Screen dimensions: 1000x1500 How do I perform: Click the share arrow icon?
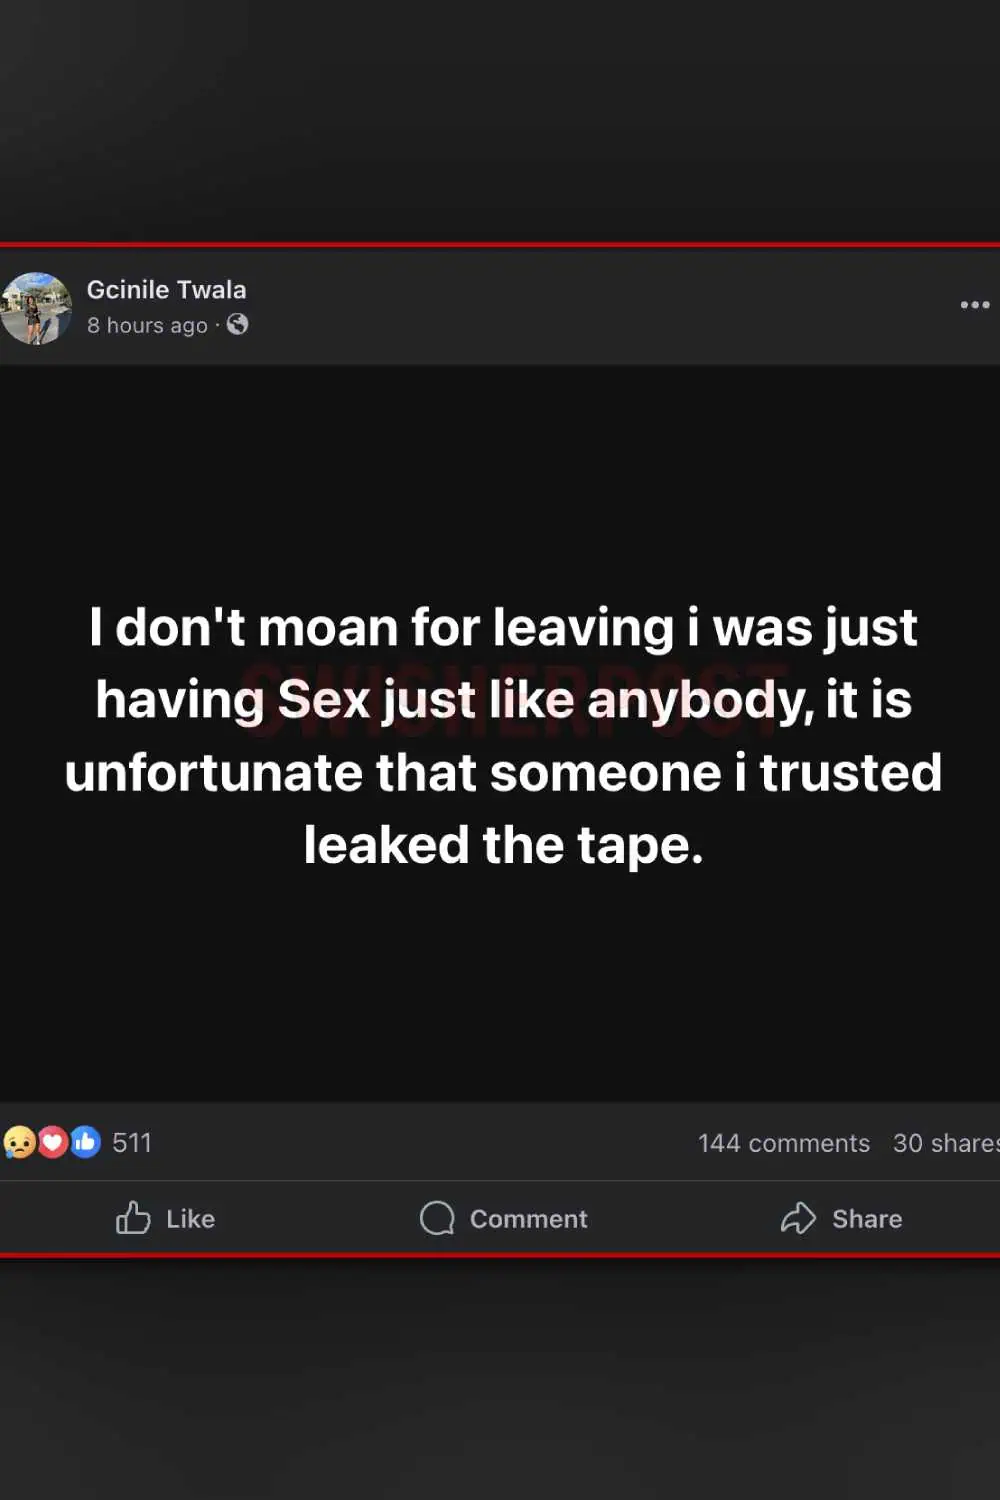click(x=798, y=1218)
